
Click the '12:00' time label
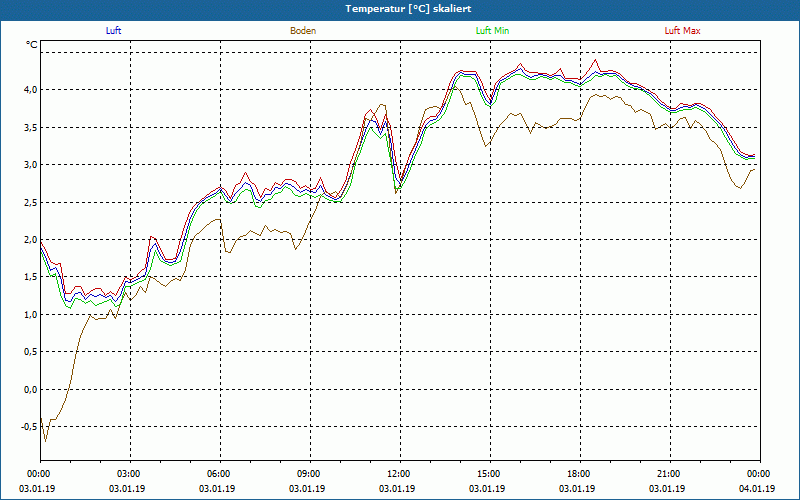pyautogui.click(x=400, y=474)
